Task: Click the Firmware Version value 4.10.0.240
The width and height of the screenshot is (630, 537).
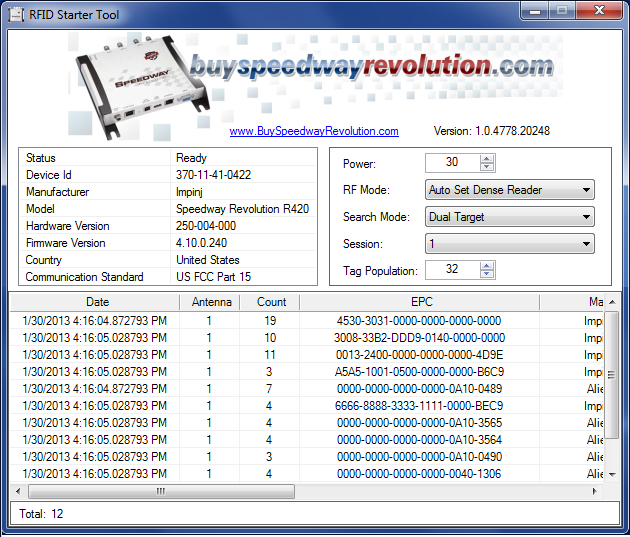Action: point(201,243)
